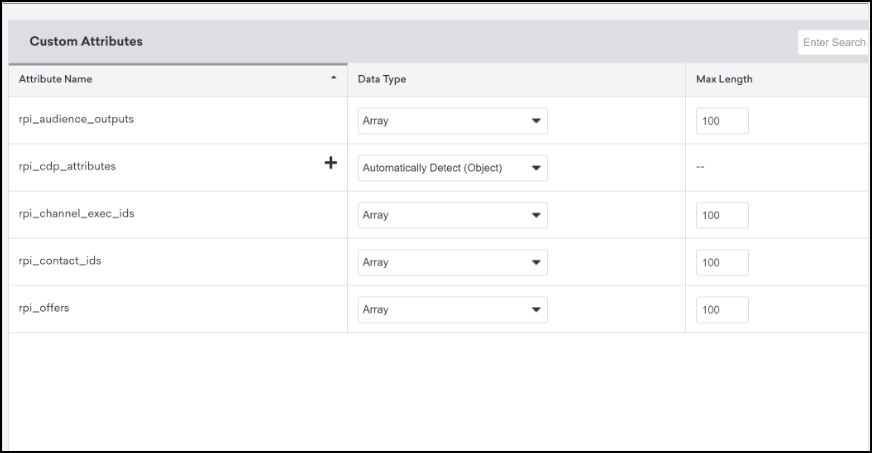Expand Data Type dropdown for rpi_channel_exec_ids
This screenshot has height=453, width=872.
click(x=452, y=215)
